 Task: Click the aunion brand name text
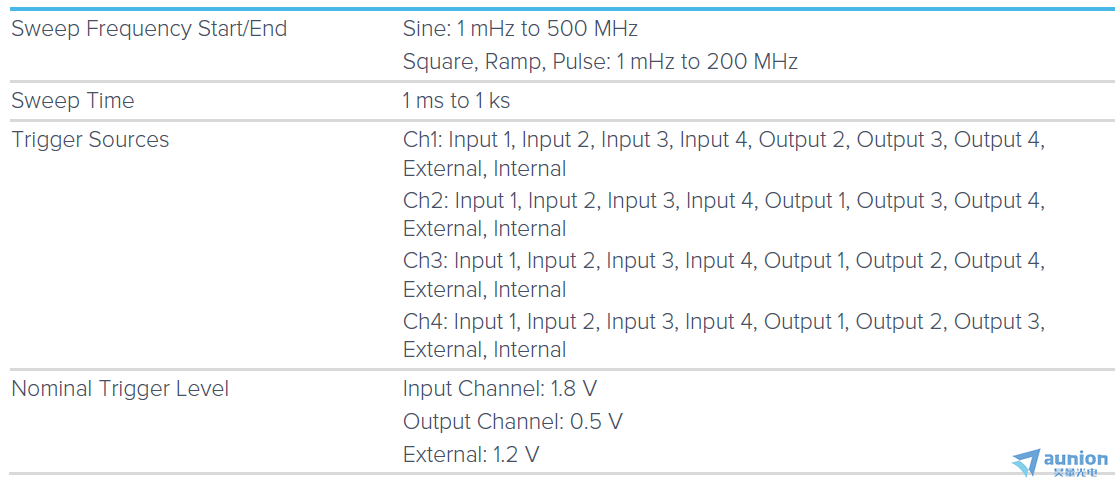point(1076,458)
